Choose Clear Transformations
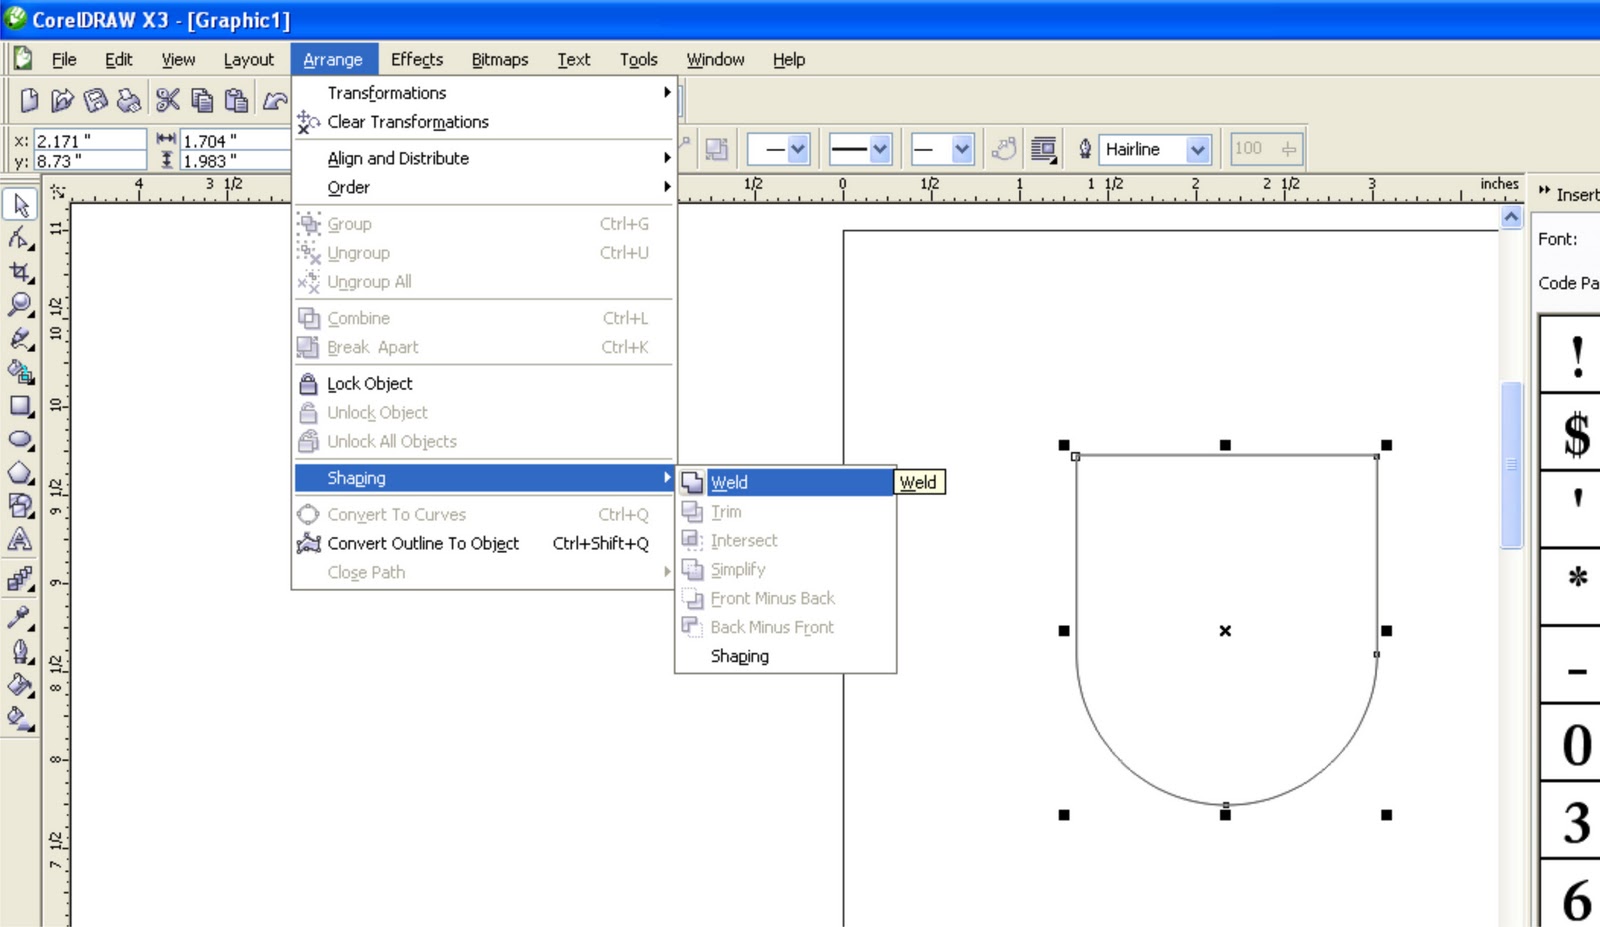Screen dimensions: 1600x927 (484, 122)
